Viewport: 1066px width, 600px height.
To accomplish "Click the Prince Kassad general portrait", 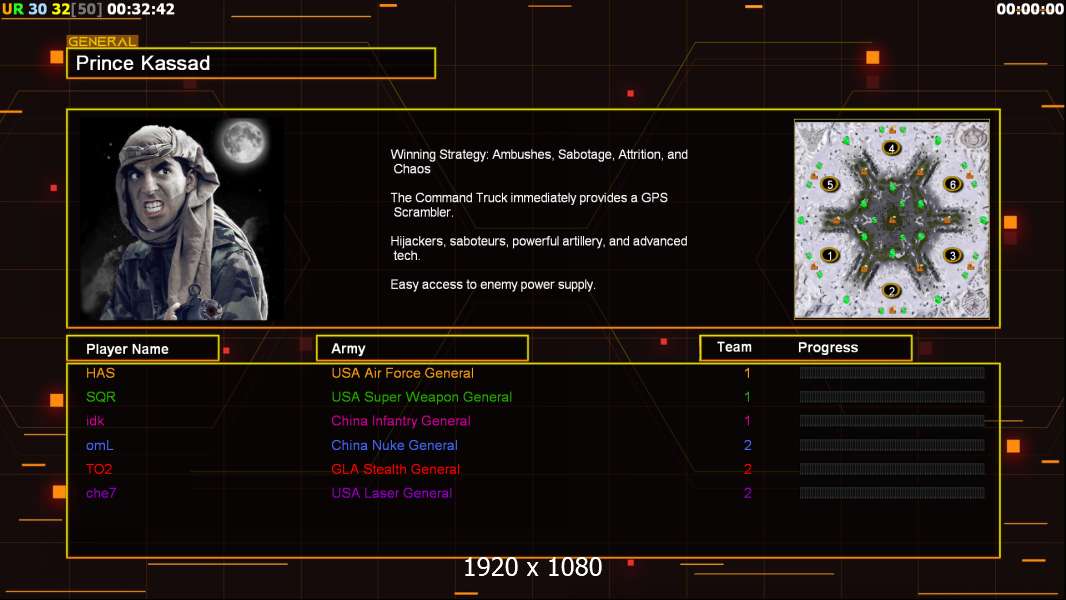I will coord(182,219).
